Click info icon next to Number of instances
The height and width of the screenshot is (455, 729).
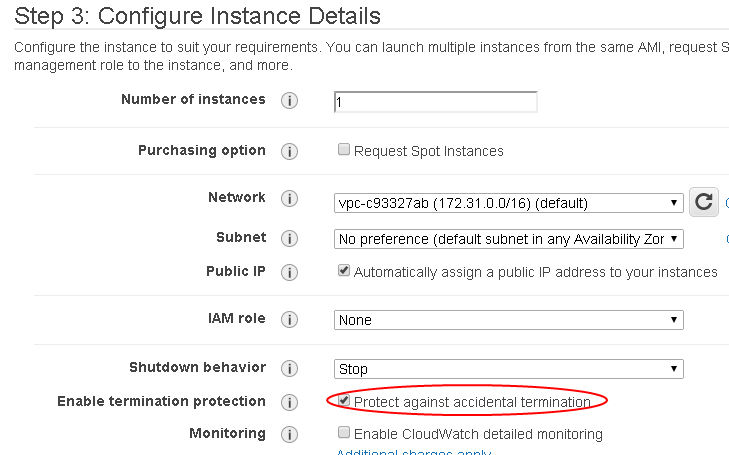click(289, 100)
